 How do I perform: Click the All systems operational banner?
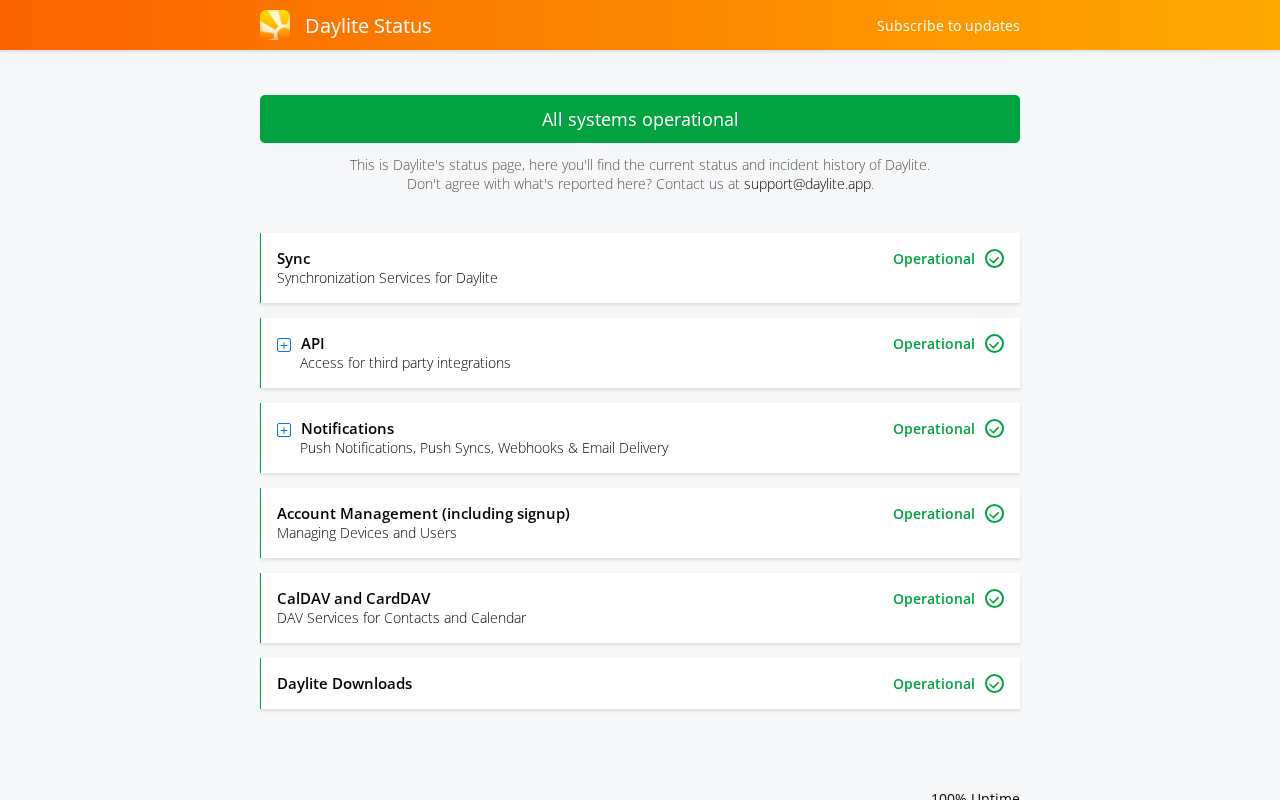tap(640, 119)
